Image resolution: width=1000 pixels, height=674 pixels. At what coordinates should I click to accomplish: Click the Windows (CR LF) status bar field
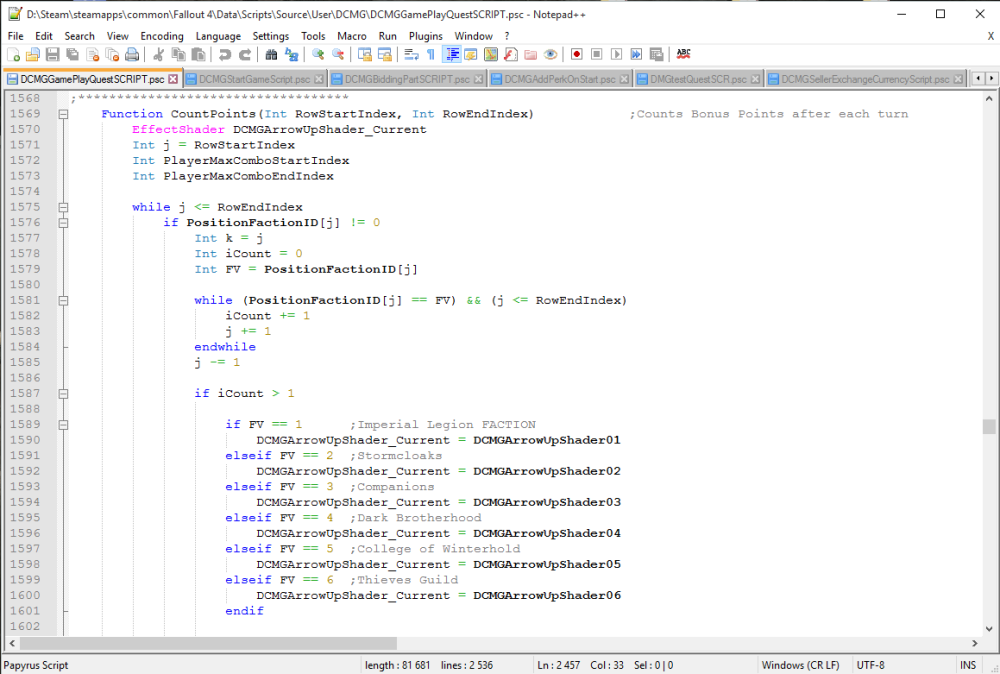point(800,665)
